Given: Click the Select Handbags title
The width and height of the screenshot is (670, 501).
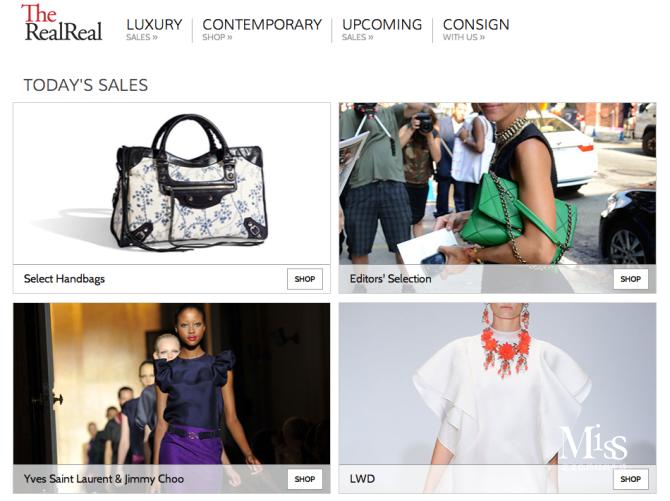Looking at the screenshot, I should 64,279.
